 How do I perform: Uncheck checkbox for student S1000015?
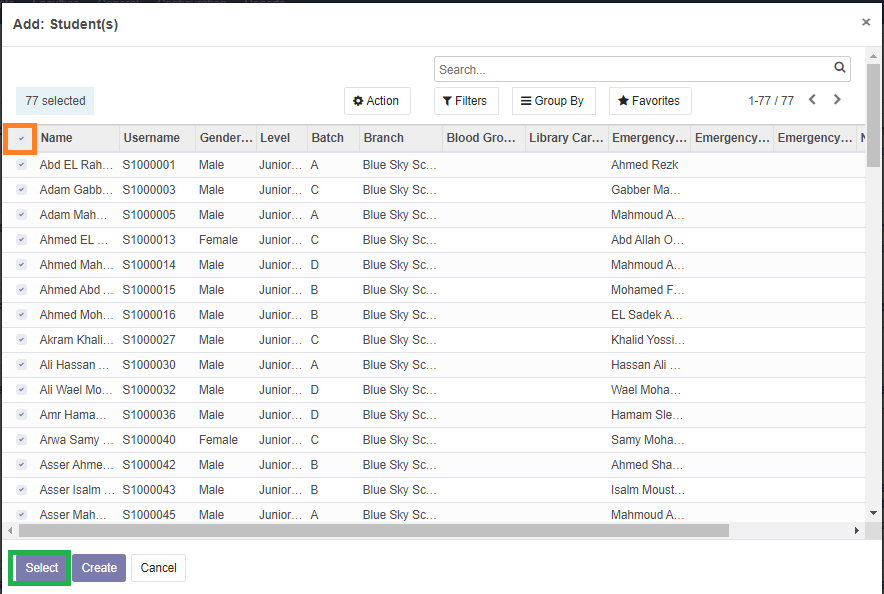point(21,290)
